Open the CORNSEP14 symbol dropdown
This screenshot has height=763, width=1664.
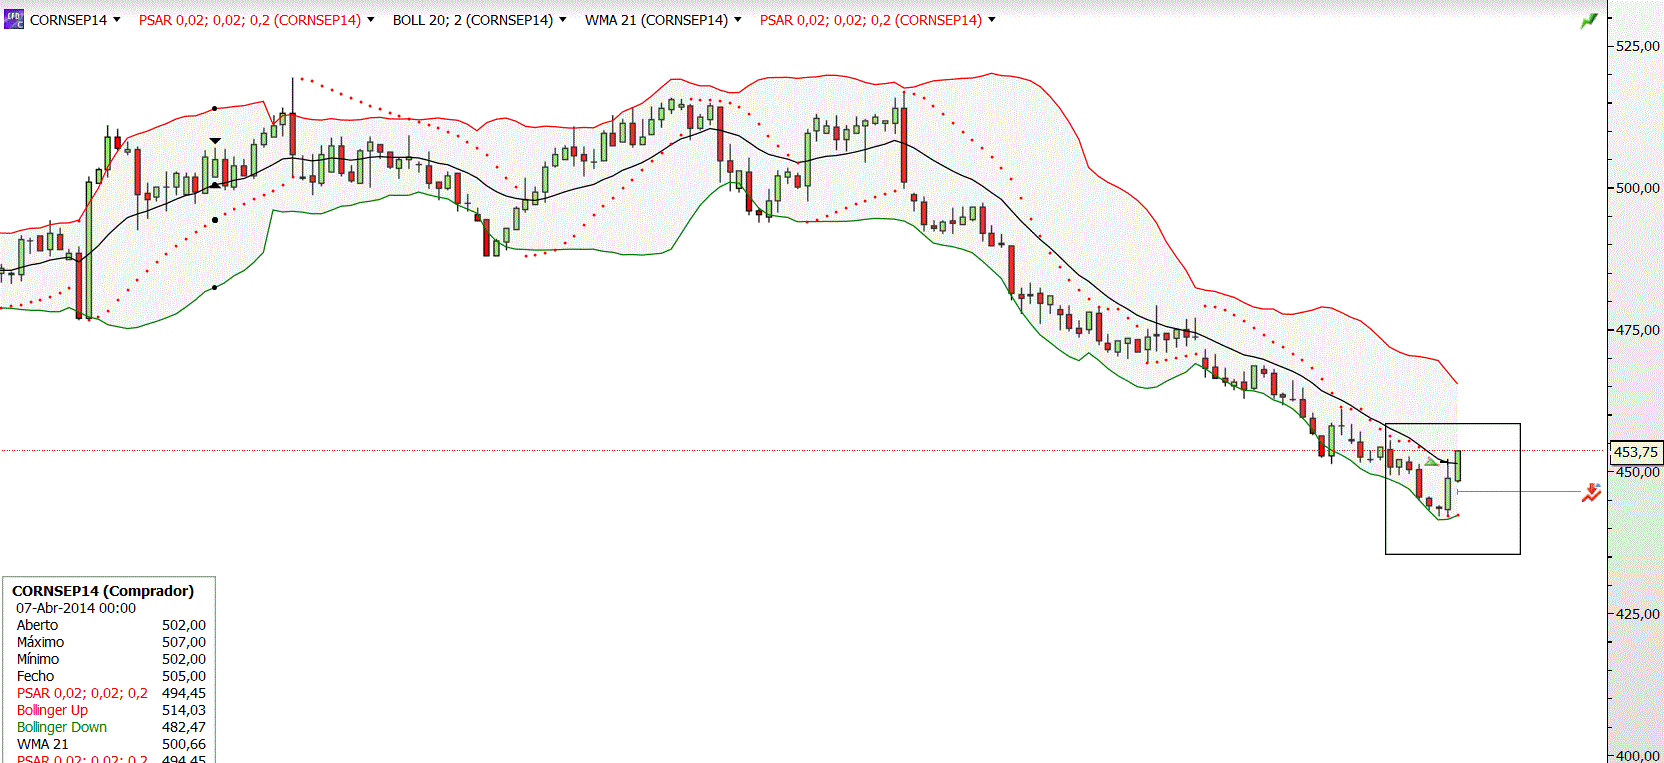(x=117, y=20)
